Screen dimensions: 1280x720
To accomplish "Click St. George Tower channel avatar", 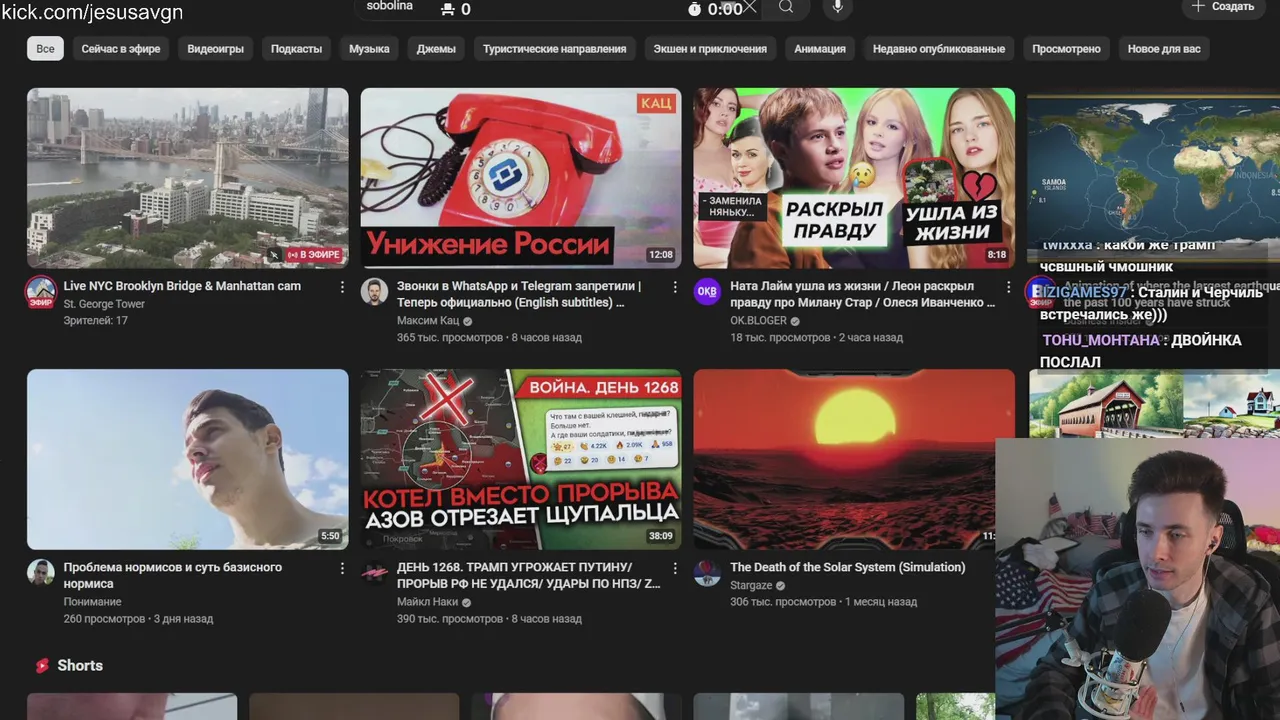I will coord(41,292).
